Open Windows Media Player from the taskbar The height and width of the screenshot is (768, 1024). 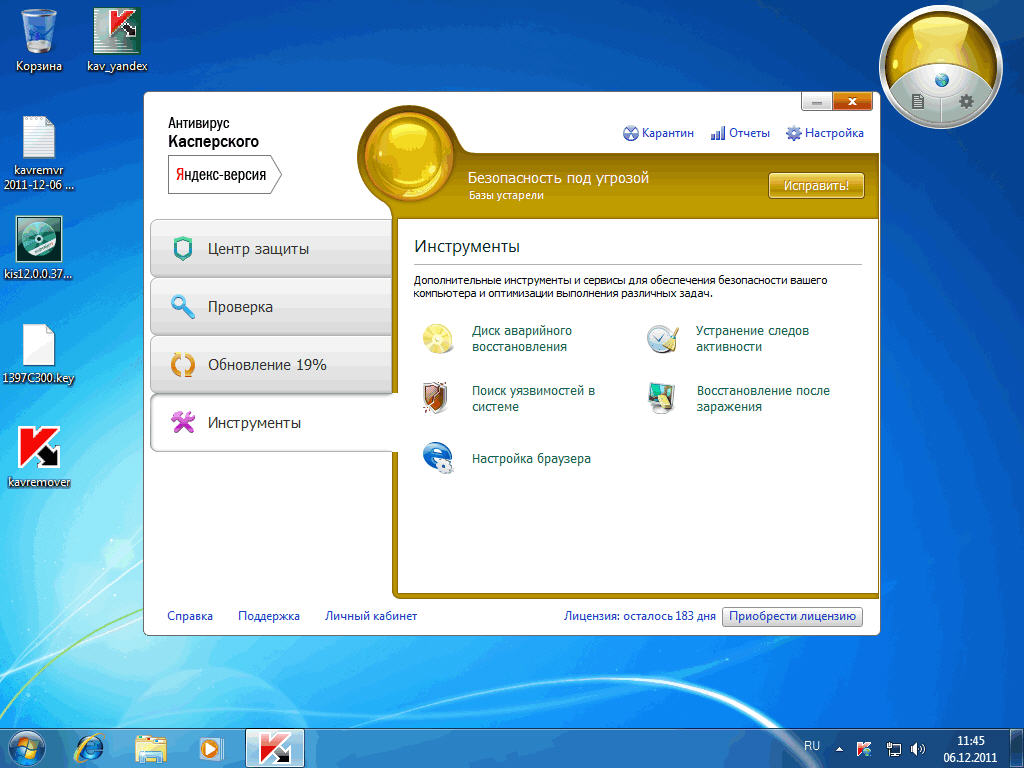pyautogui.click(x=211, y=748)
